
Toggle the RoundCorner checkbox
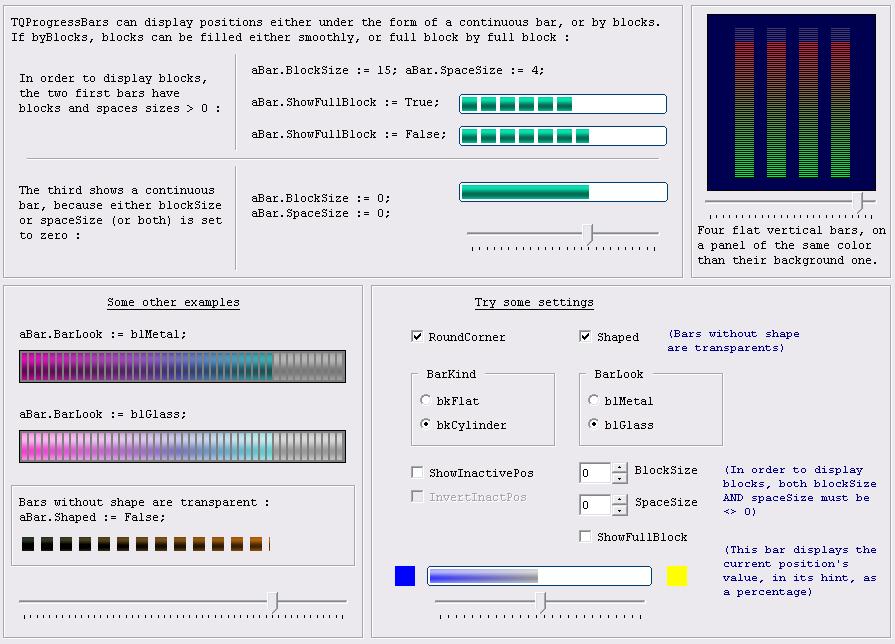[417, 337]
